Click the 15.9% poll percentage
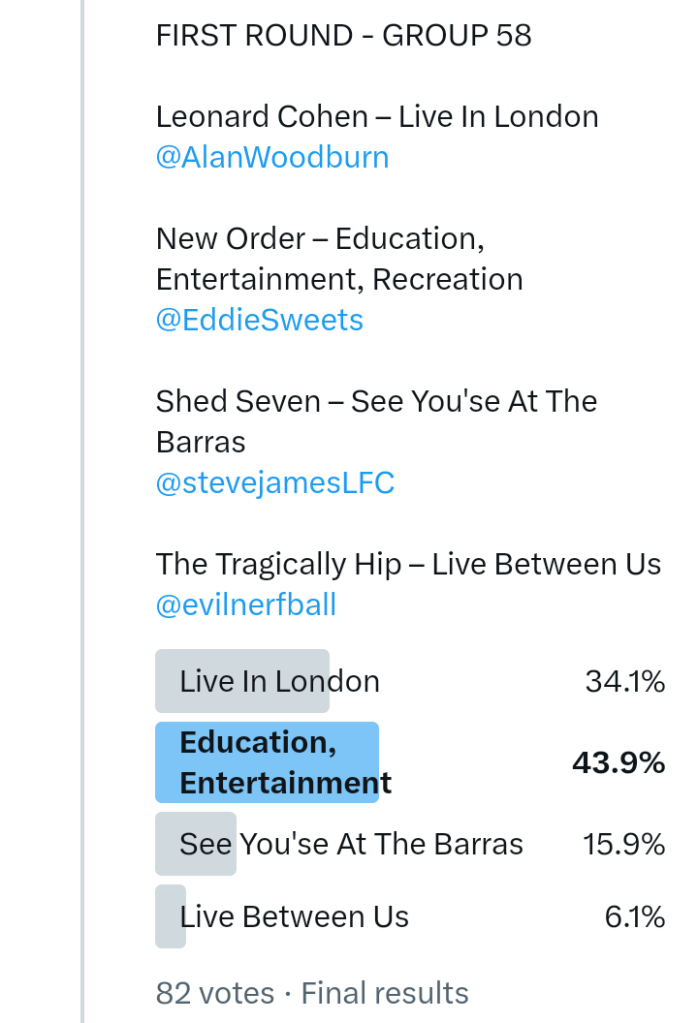The width and height of the screenshot is (698, 1023). click(x=624, y=844)
